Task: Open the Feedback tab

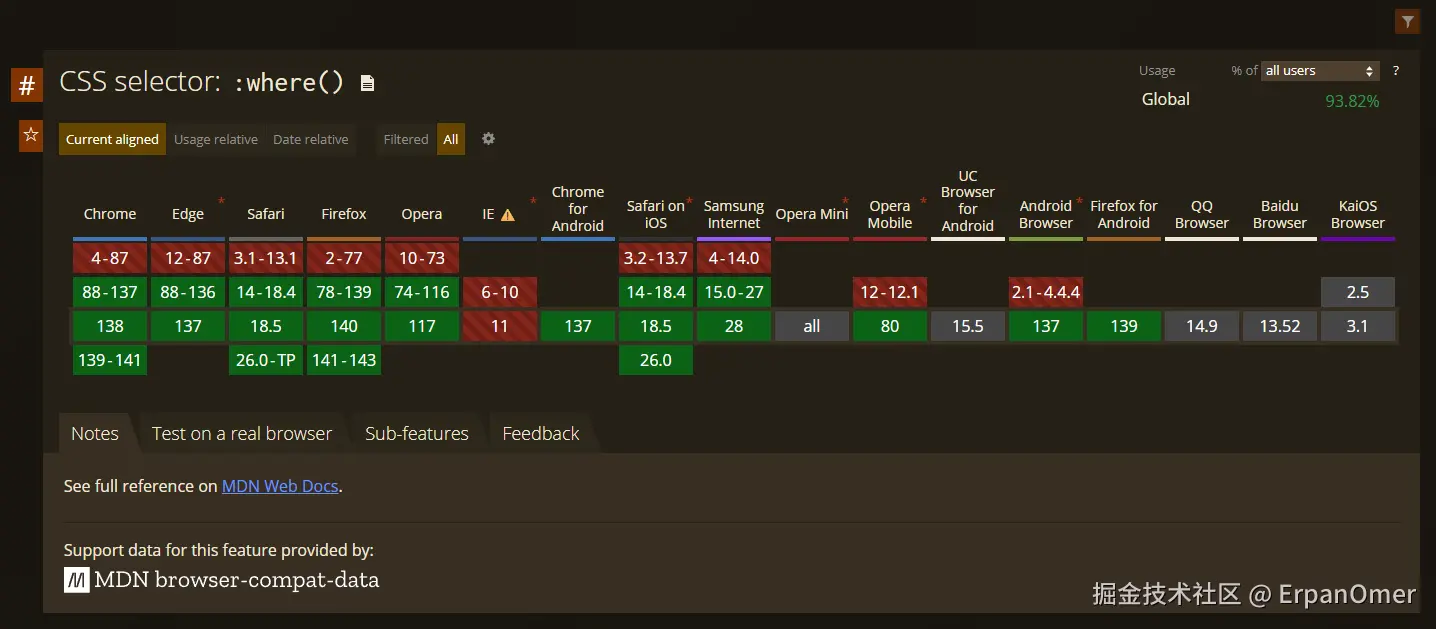Action: 541,433
